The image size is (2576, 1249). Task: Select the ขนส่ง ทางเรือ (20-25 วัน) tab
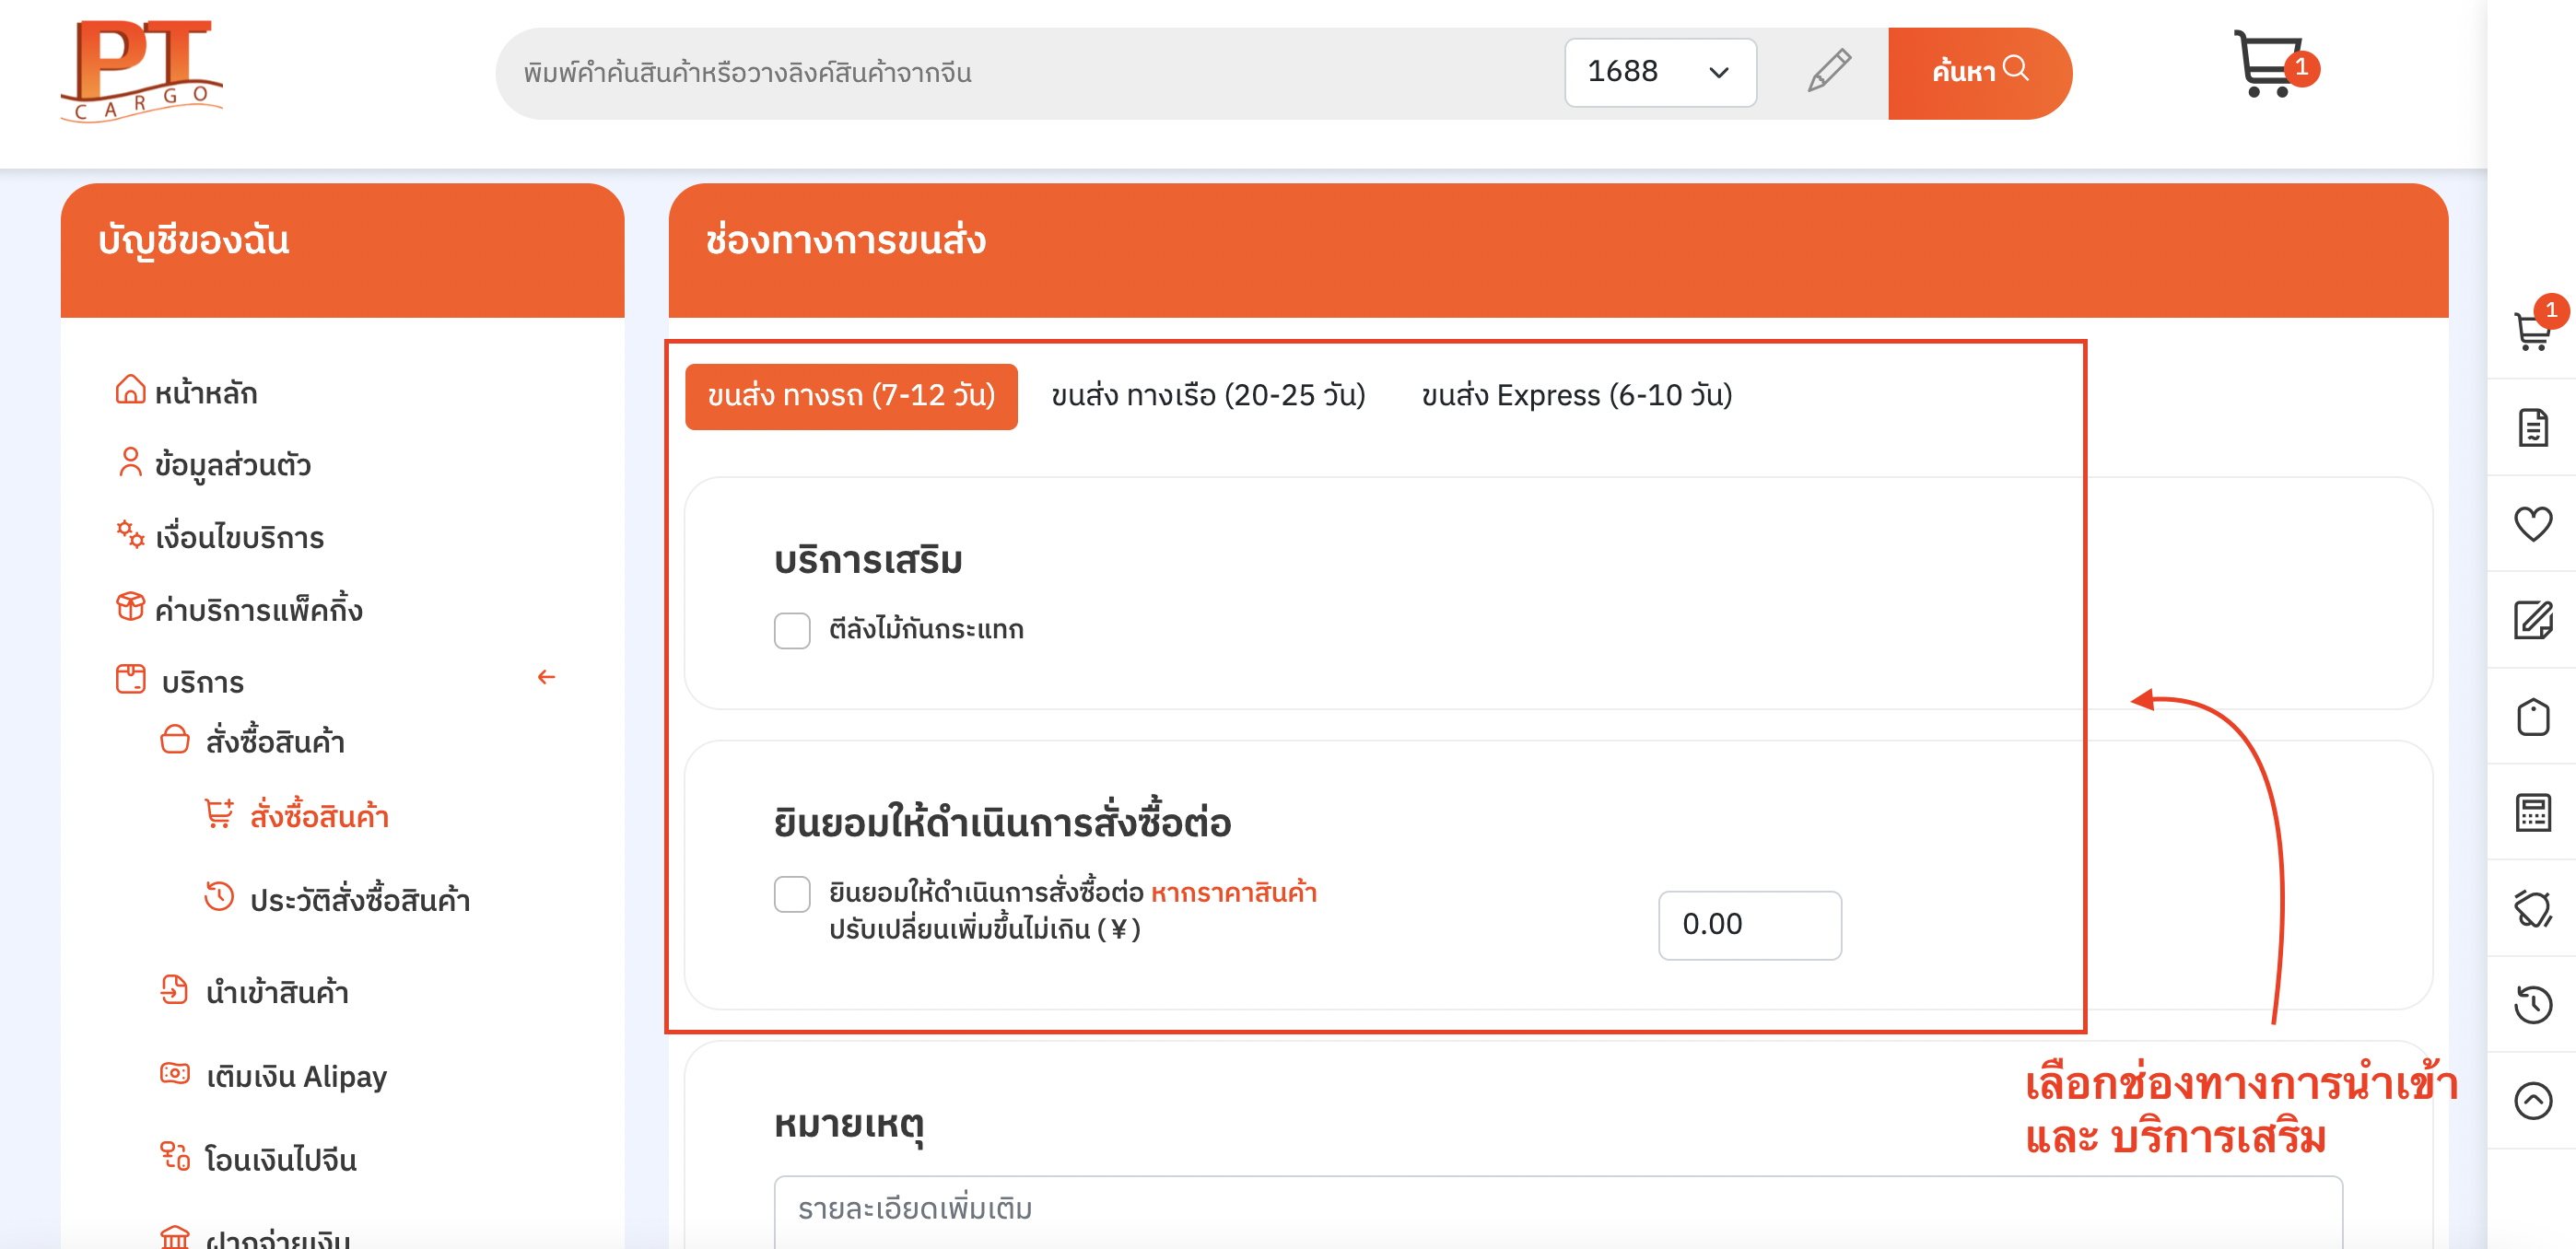pyautogui.click(x=1208, y=396)
